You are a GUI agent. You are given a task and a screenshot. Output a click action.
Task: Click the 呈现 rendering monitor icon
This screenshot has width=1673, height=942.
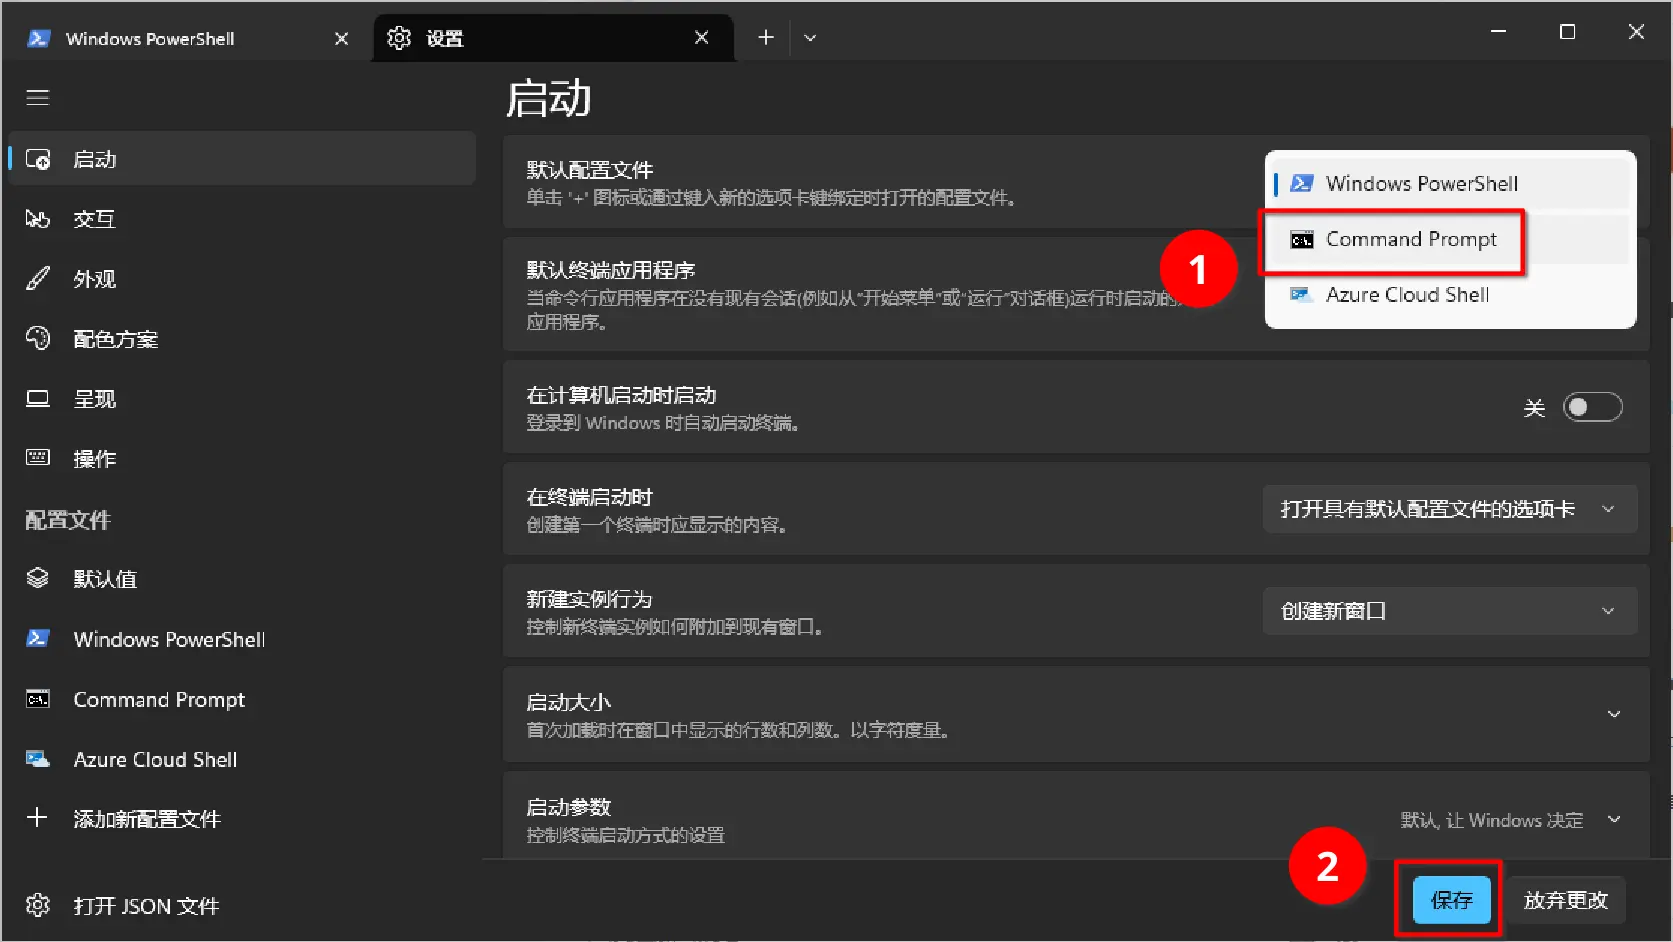point(38,399)
